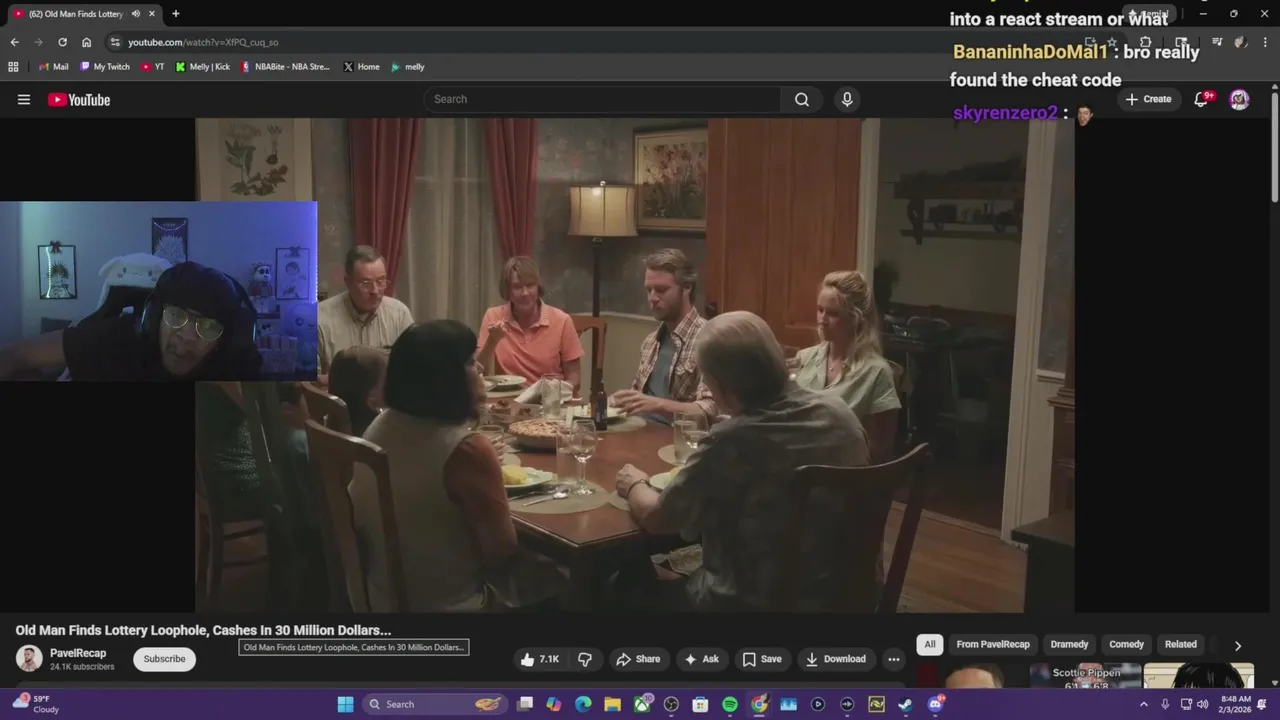
Task: Select the Comedy chip
Action: pos(1126,645)
